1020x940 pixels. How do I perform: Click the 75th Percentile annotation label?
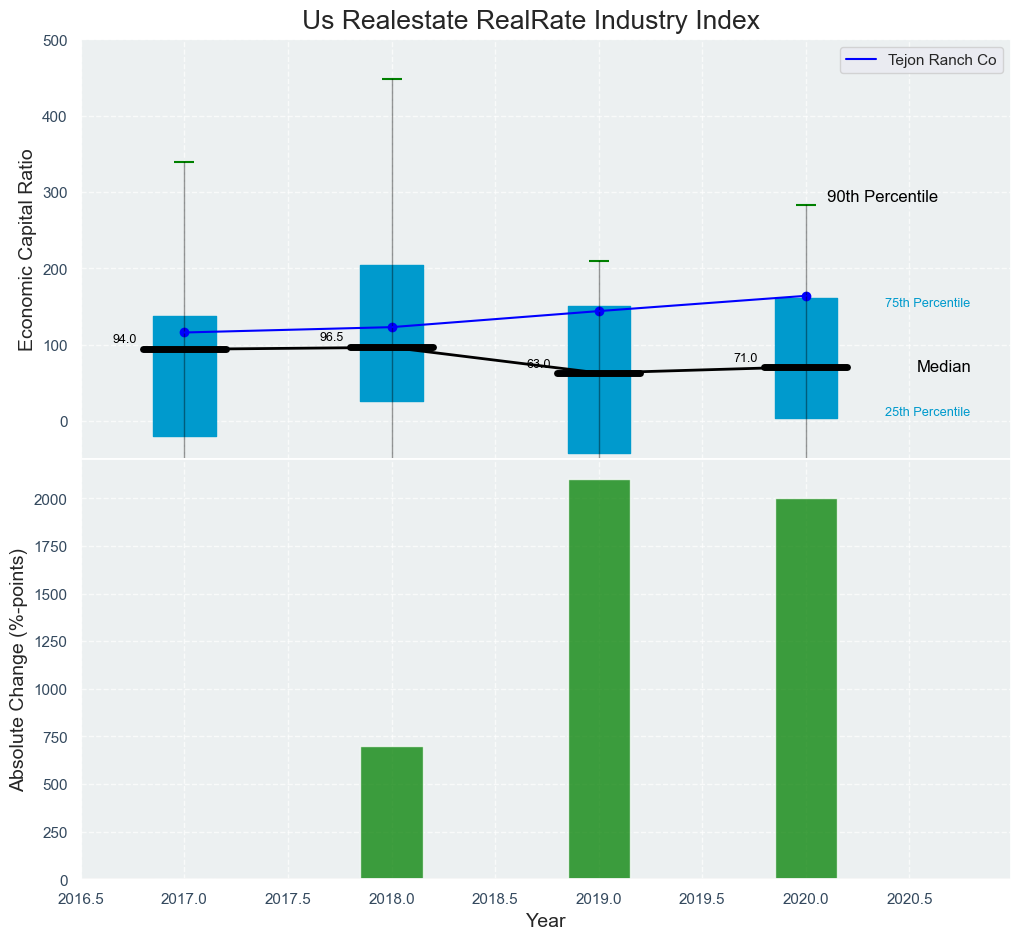point(927,303)
